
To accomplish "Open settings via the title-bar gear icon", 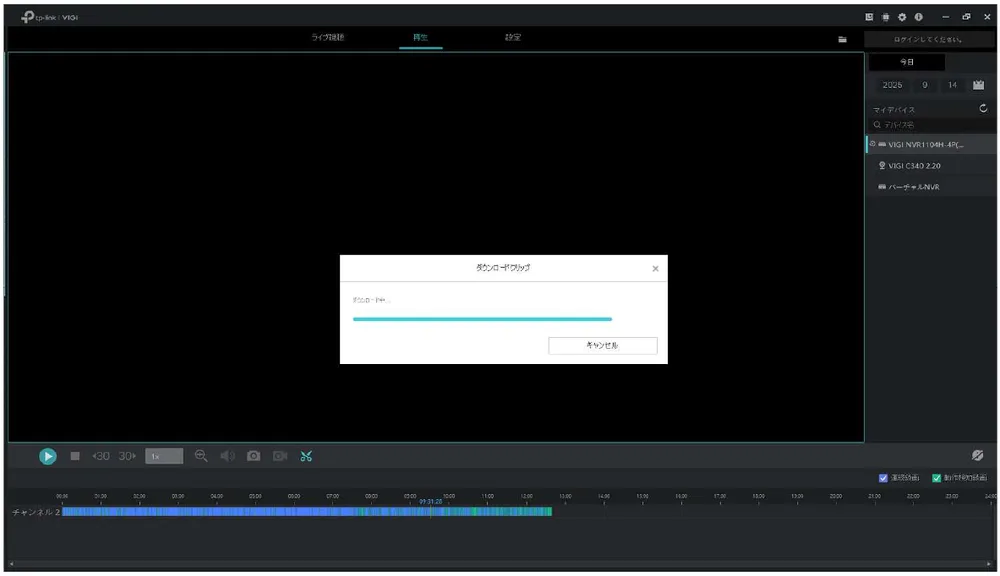I will tap(902, 17).
